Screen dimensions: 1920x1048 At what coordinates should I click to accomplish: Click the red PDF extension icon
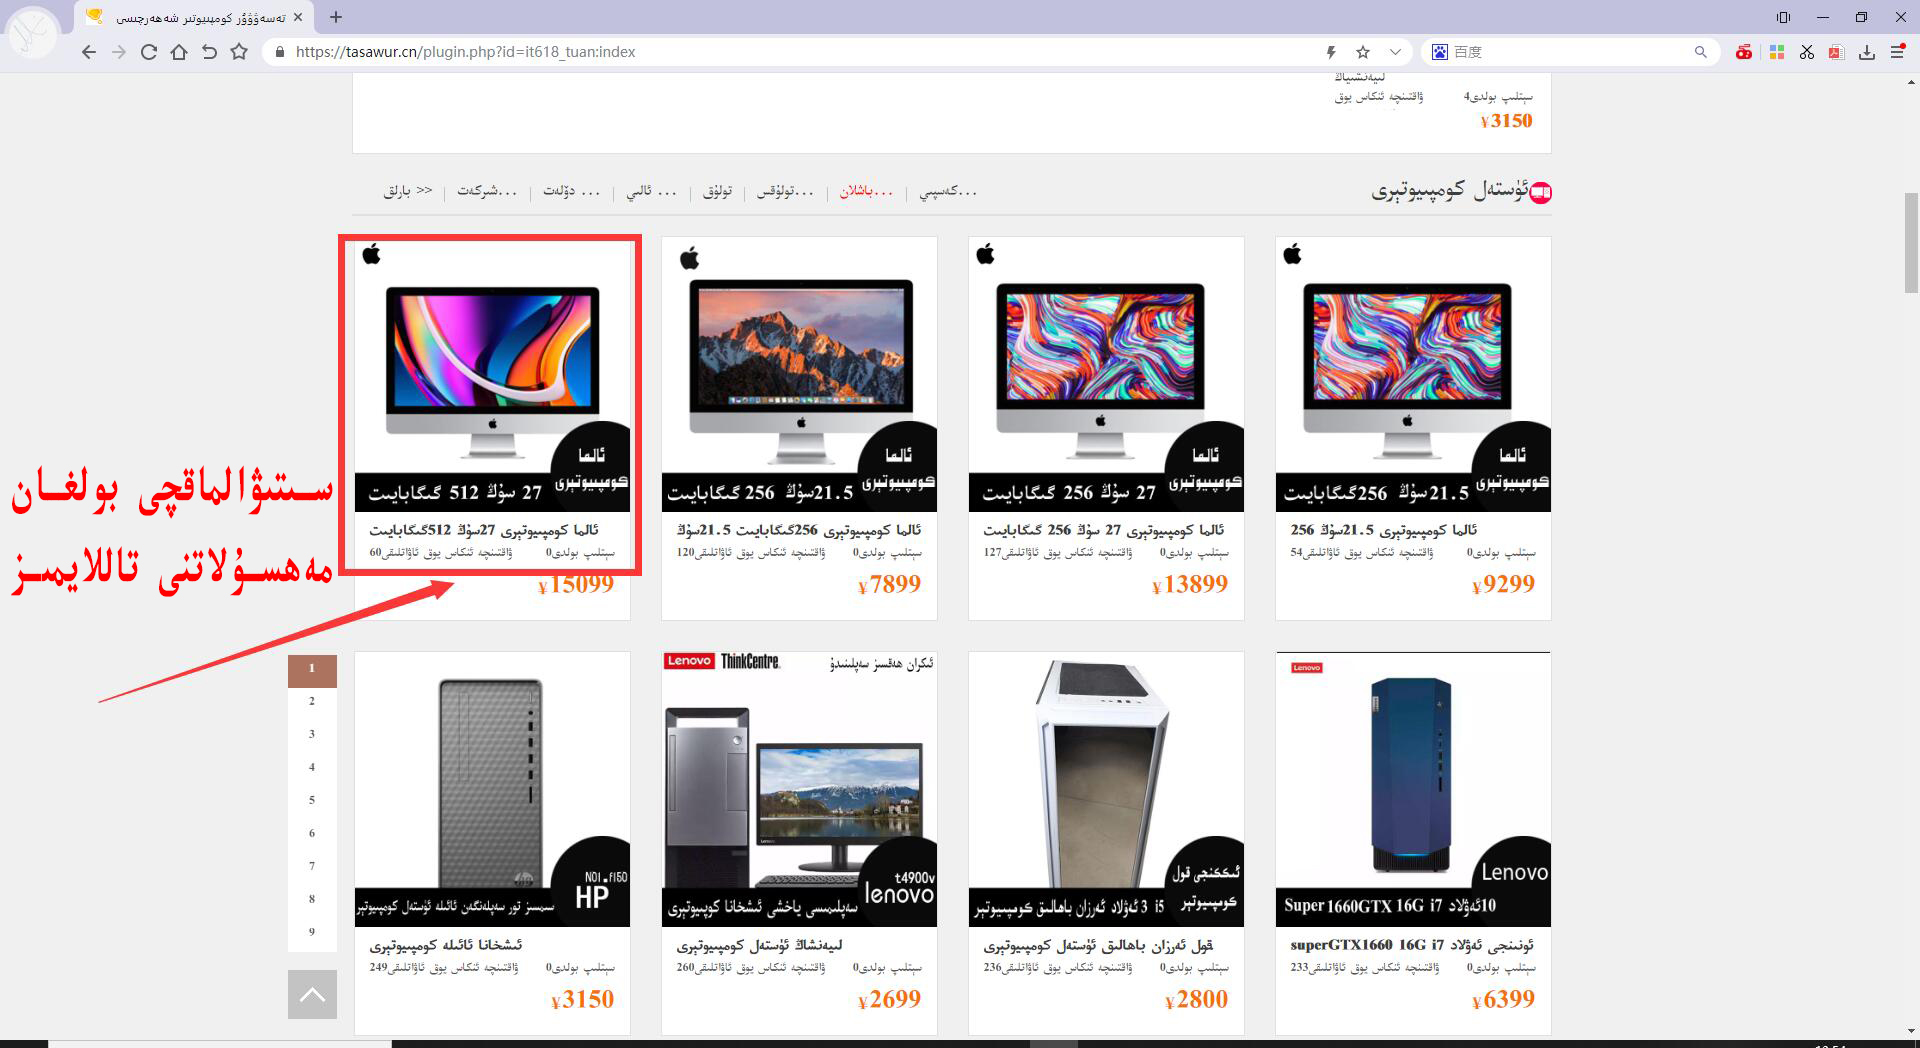pos(1836,52)
